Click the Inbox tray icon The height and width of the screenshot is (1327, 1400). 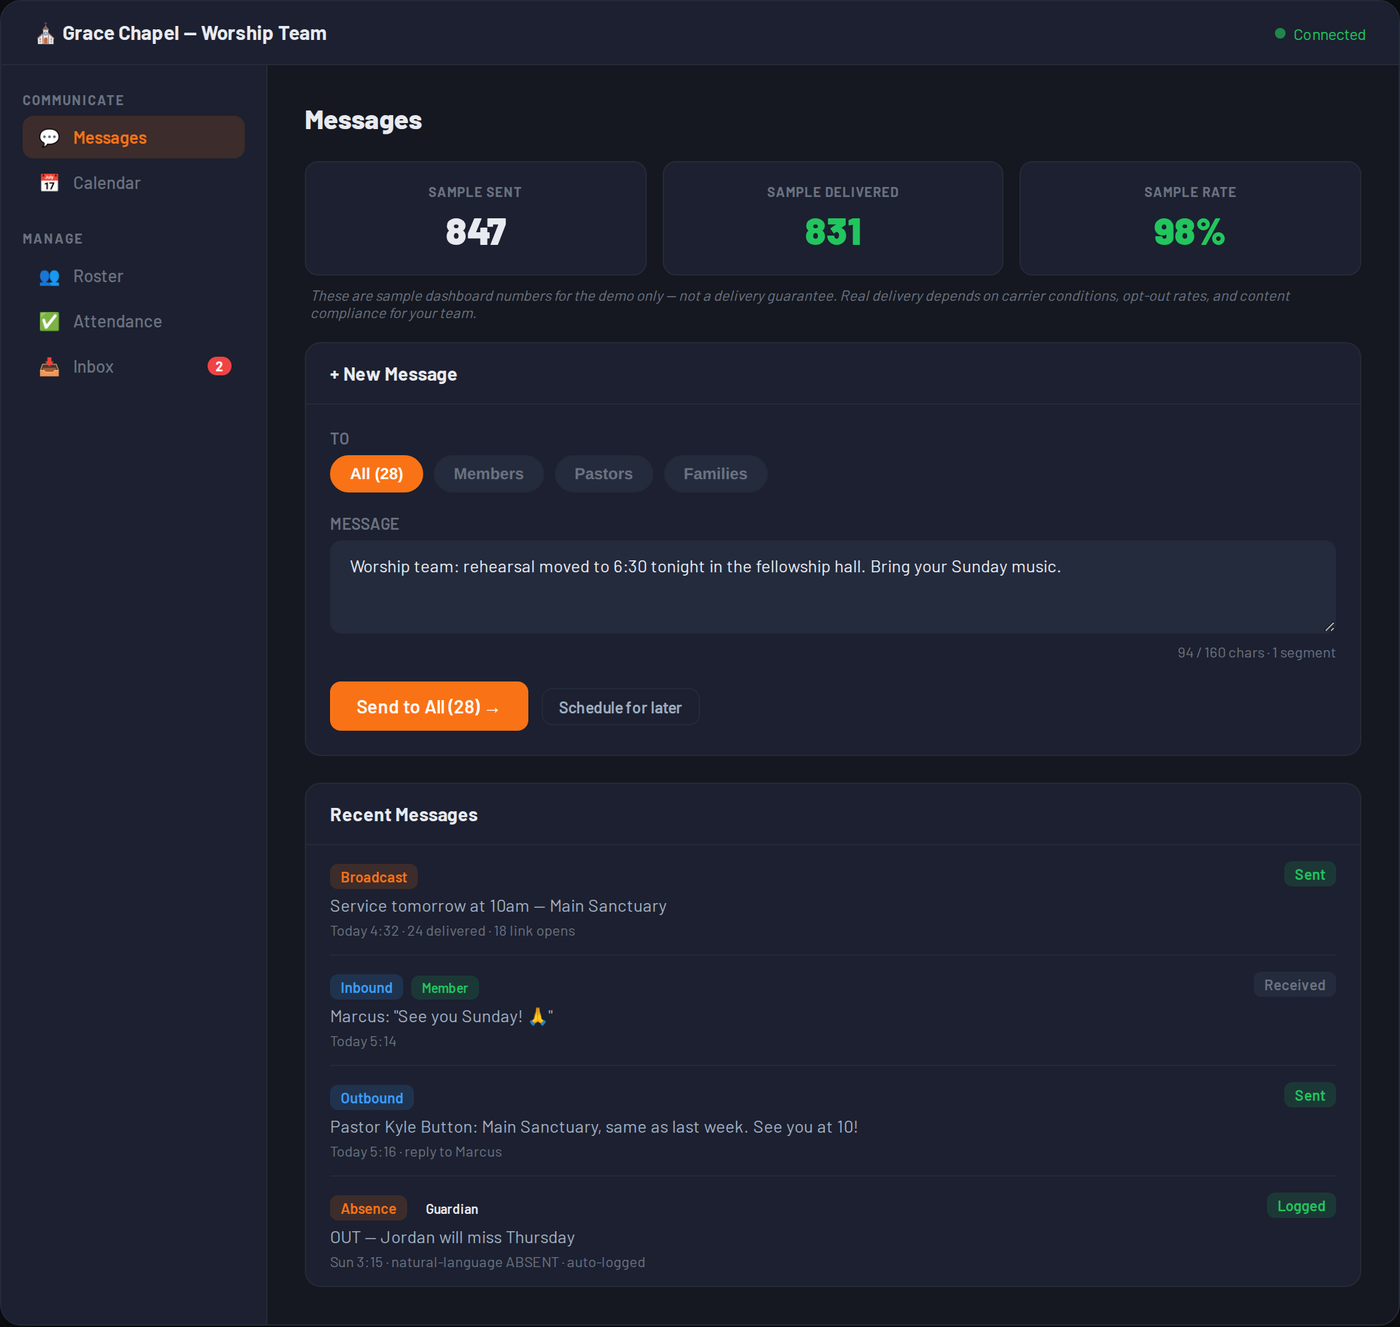pyautogui.click(x=49, y=367)
